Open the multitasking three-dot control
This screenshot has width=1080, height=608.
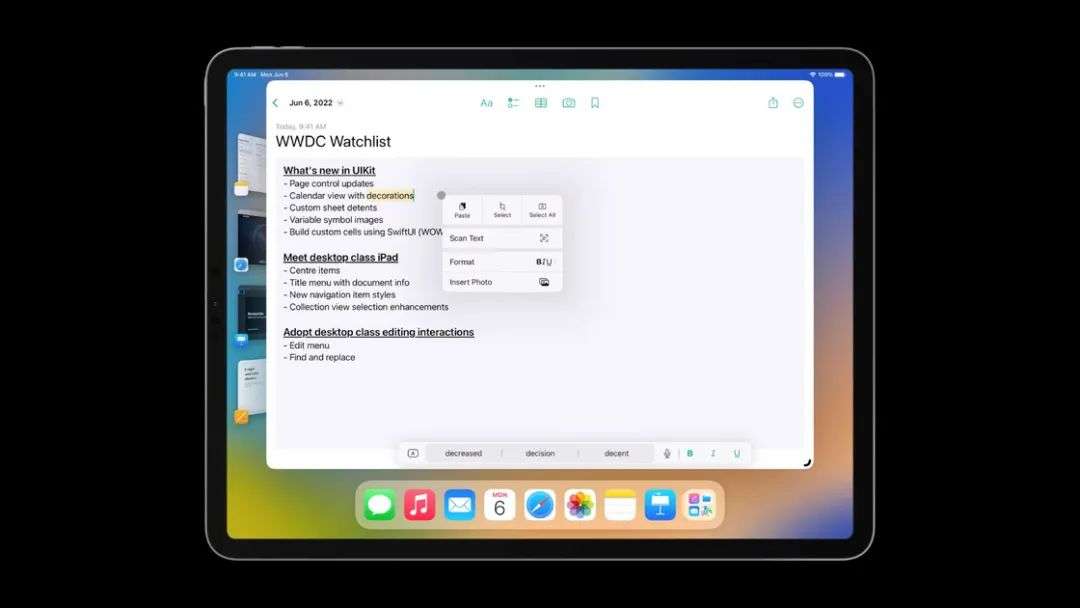tap(540, 86)
